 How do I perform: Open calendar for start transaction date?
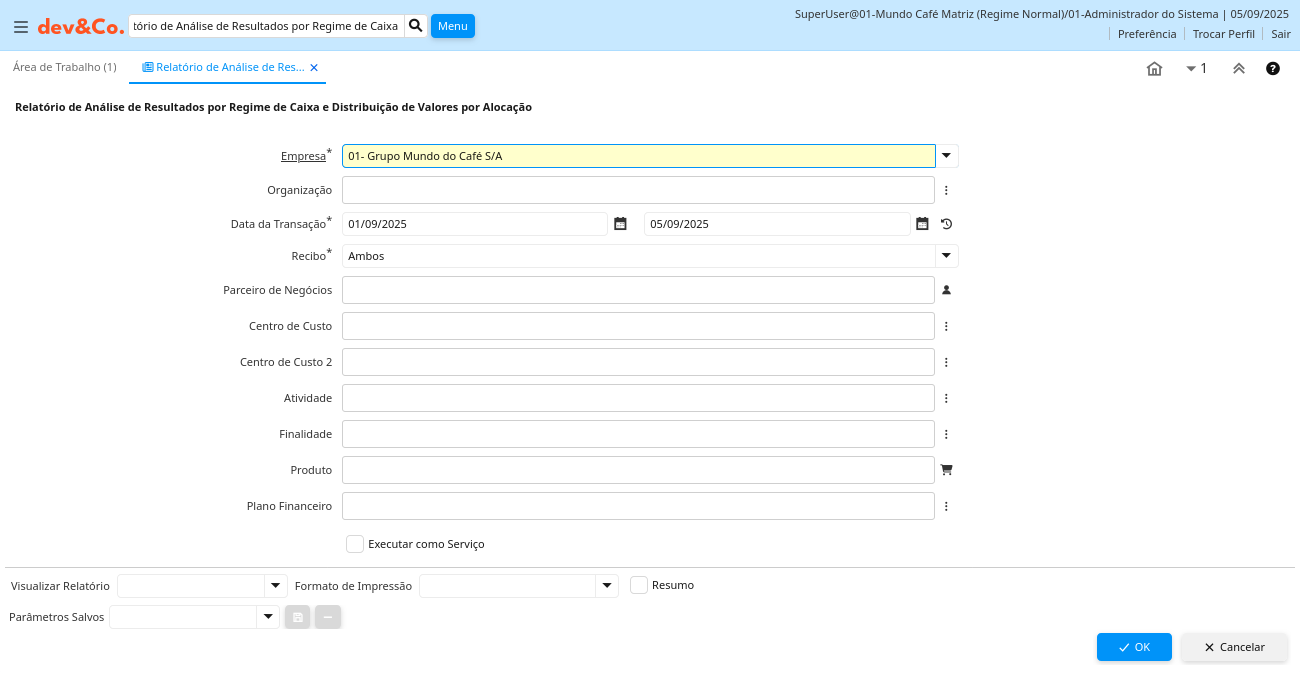pyautogui.click(x=620, y=224)
